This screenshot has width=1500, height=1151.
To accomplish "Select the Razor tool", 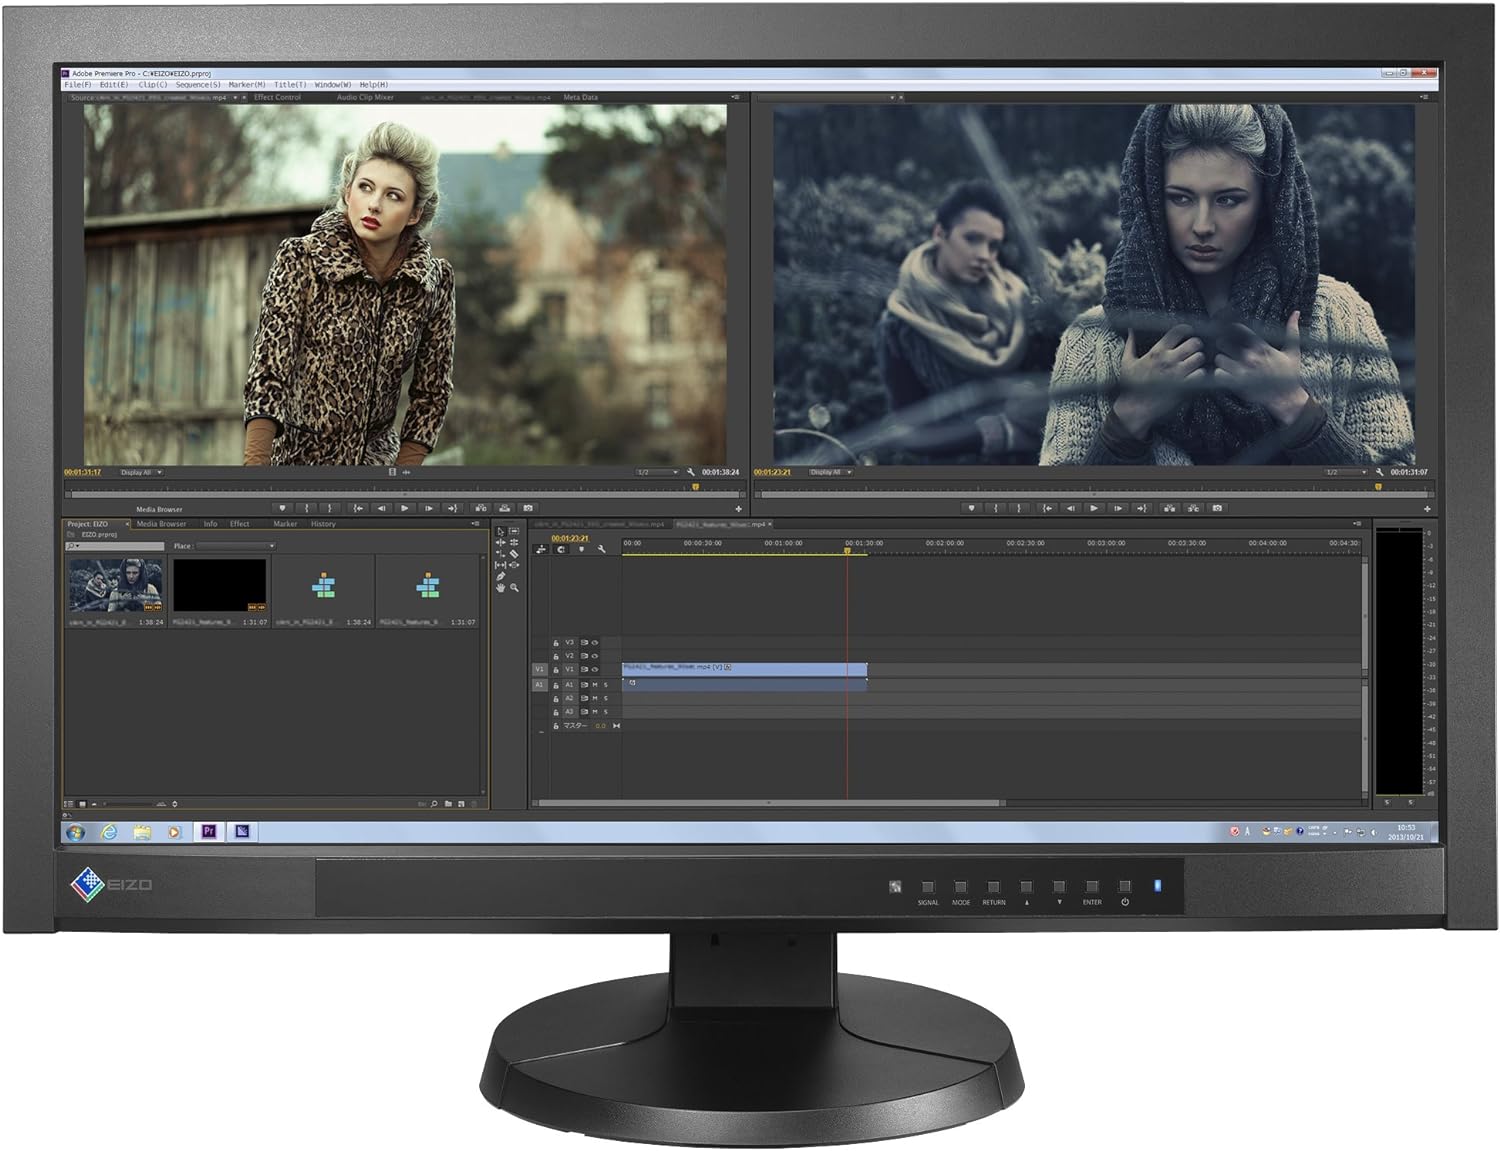I will [x=514, y=554].
